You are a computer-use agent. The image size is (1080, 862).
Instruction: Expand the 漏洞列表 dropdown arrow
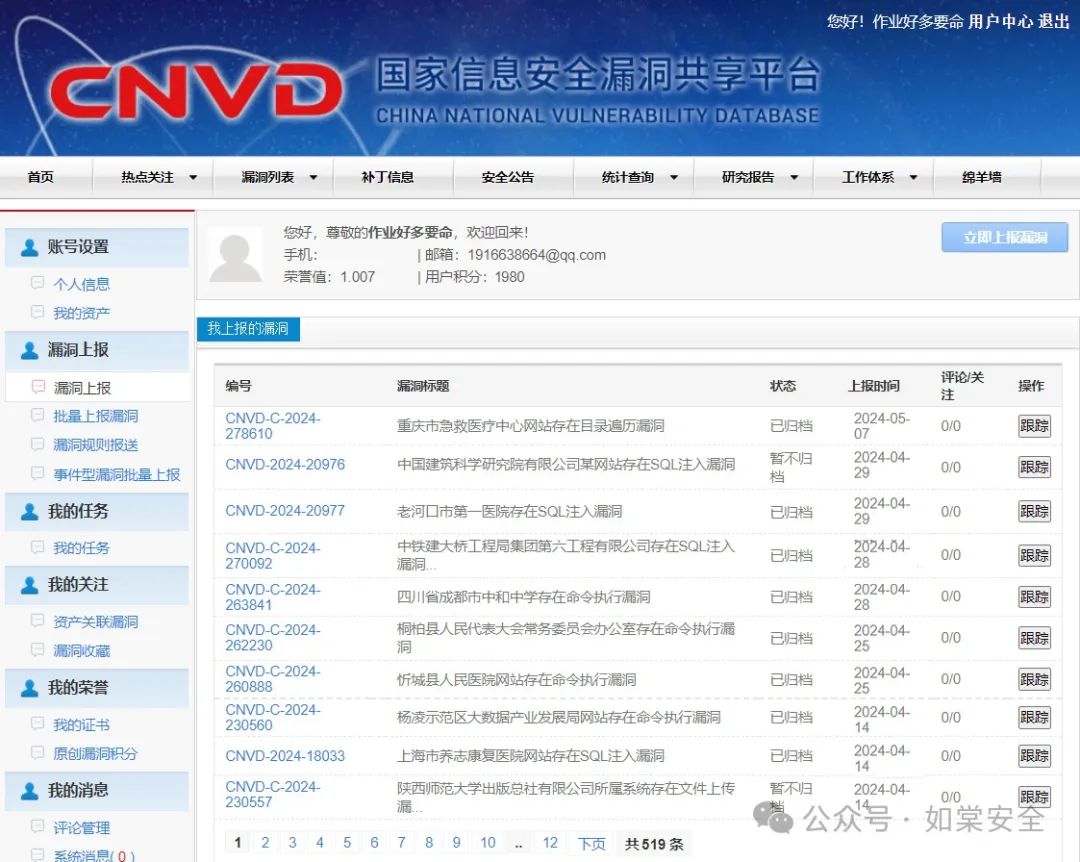point(313,178)
